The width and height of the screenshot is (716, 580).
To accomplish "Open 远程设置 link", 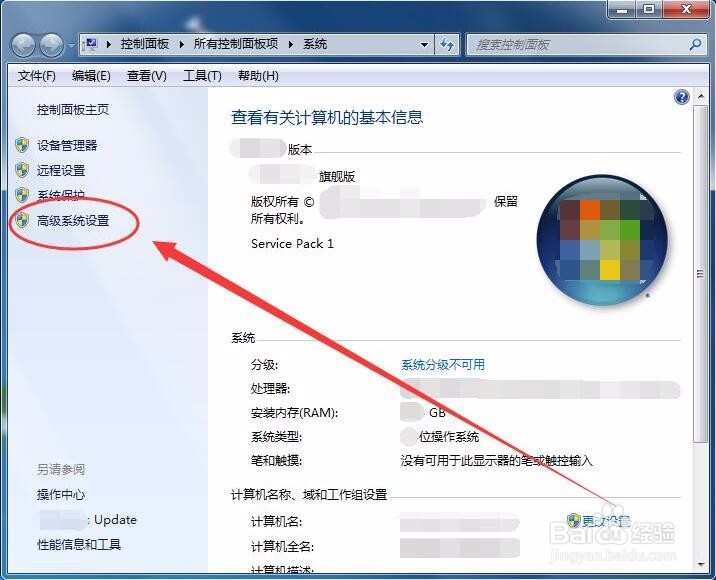I will pyautogui.click(x=61, y=171).
